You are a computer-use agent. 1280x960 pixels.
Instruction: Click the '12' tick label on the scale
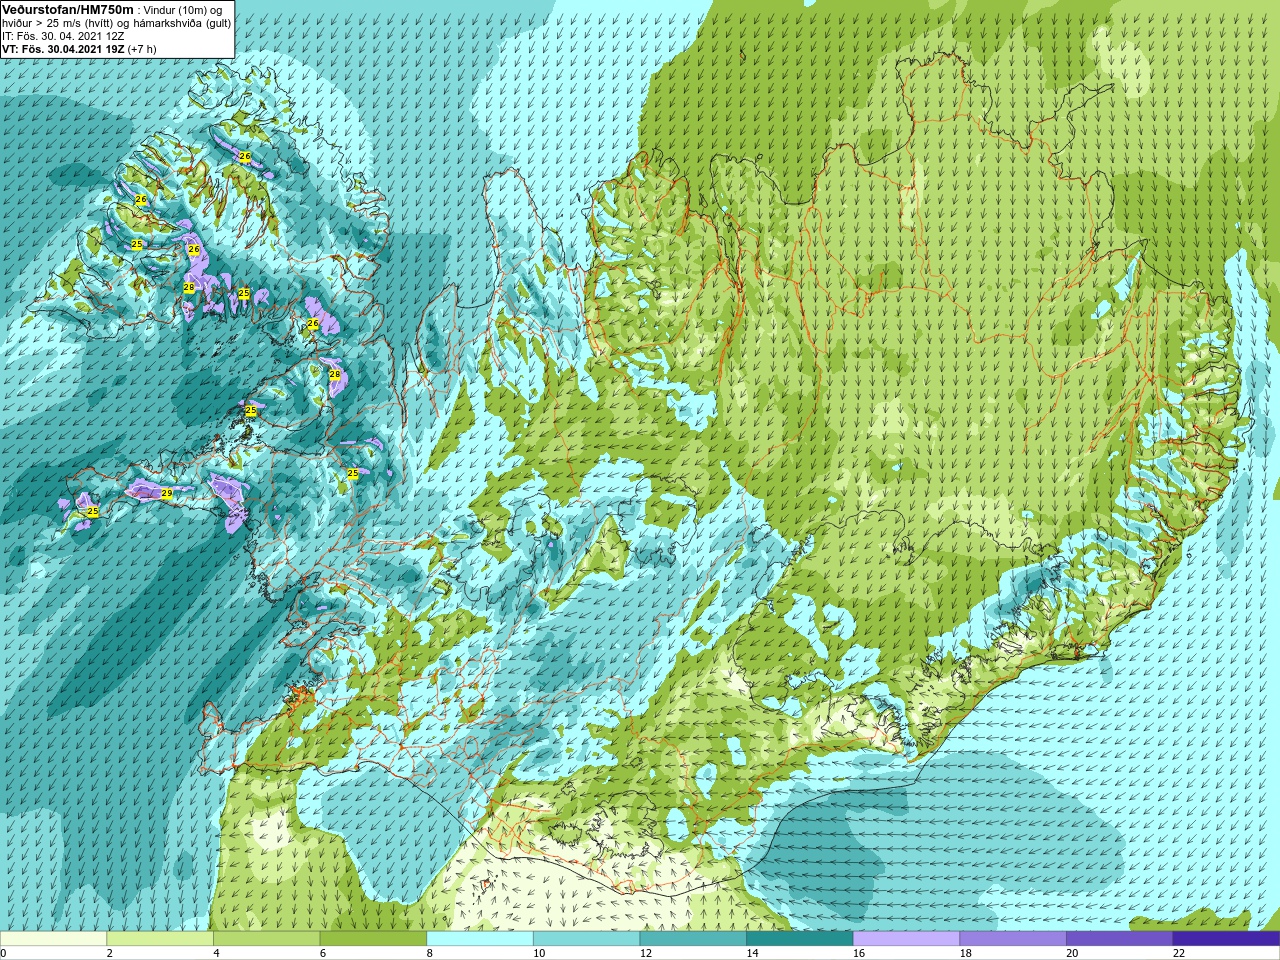pos(646,953)
